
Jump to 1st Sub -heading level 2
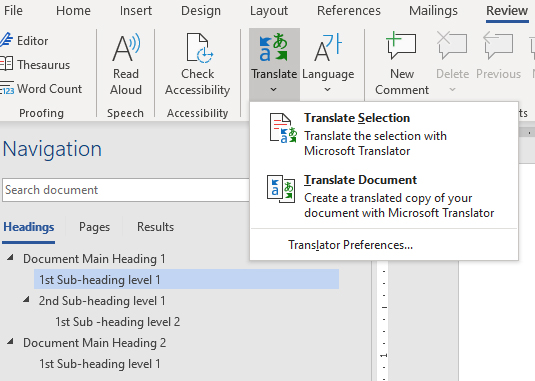(x=117, y=322)
